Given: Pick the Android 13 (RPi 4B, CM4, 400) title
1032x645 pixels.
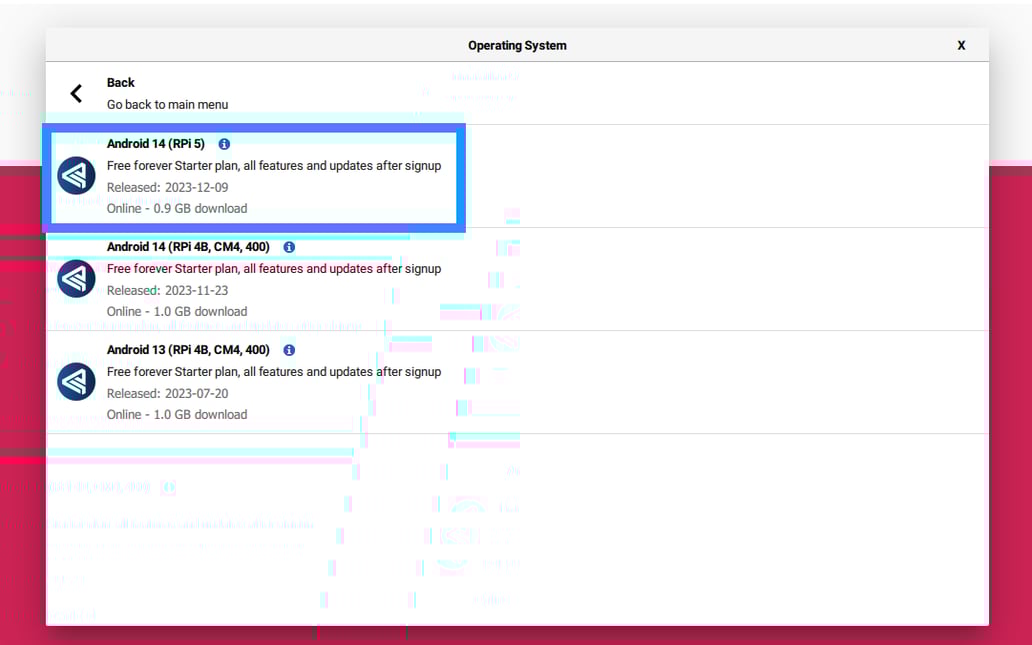Looking at the screenshot, I should [188, 350].
